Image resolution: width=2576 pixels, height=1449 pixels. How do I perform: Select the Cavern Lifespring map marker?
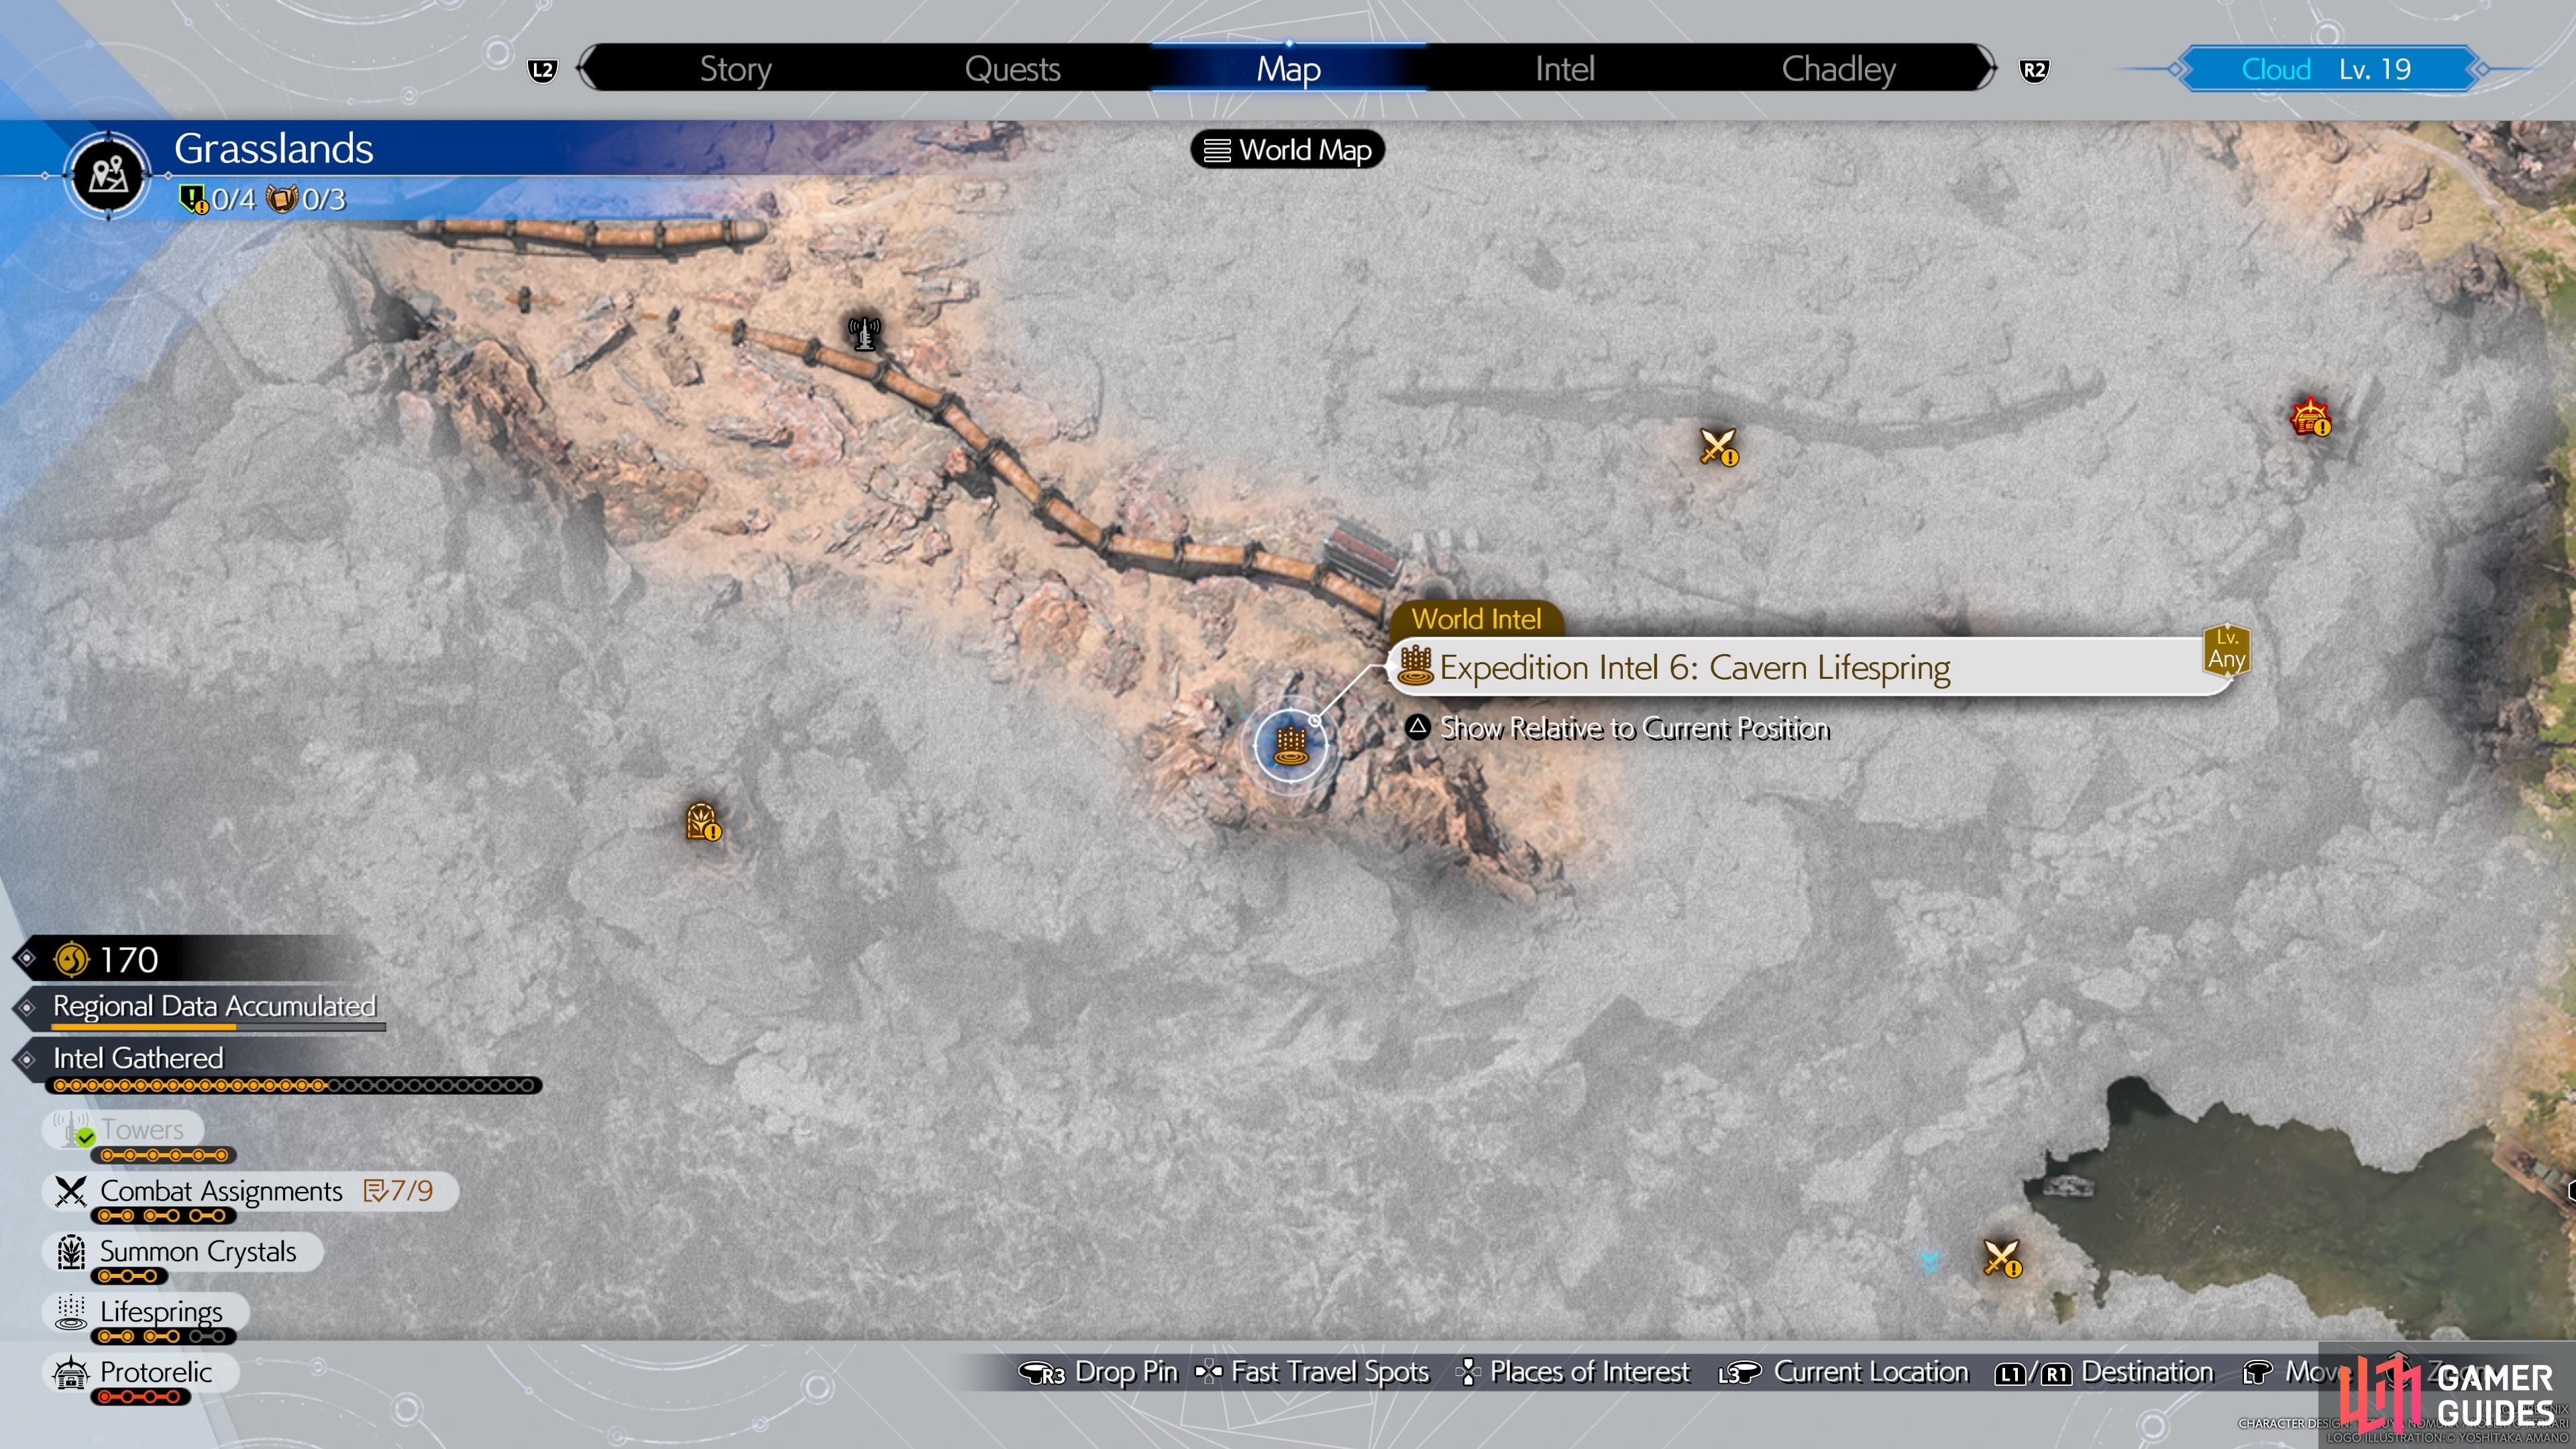click(x=1290, y=745)
